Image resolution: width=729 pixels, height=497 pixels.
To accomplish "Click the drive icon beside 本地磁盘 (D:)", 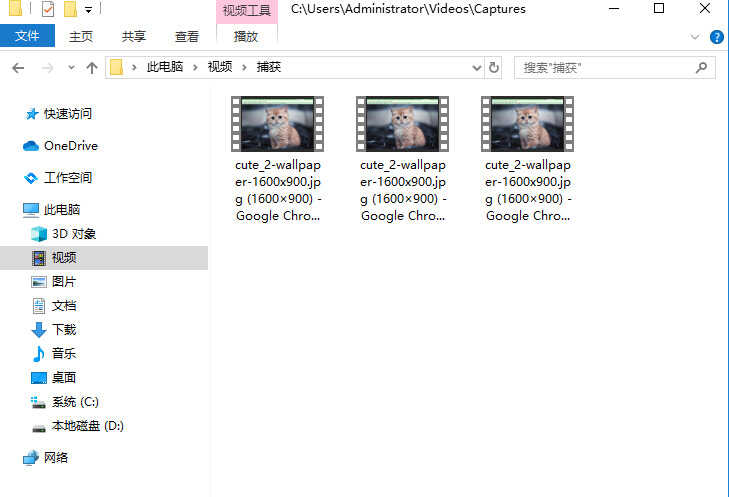I will click(x=39, y=428).
